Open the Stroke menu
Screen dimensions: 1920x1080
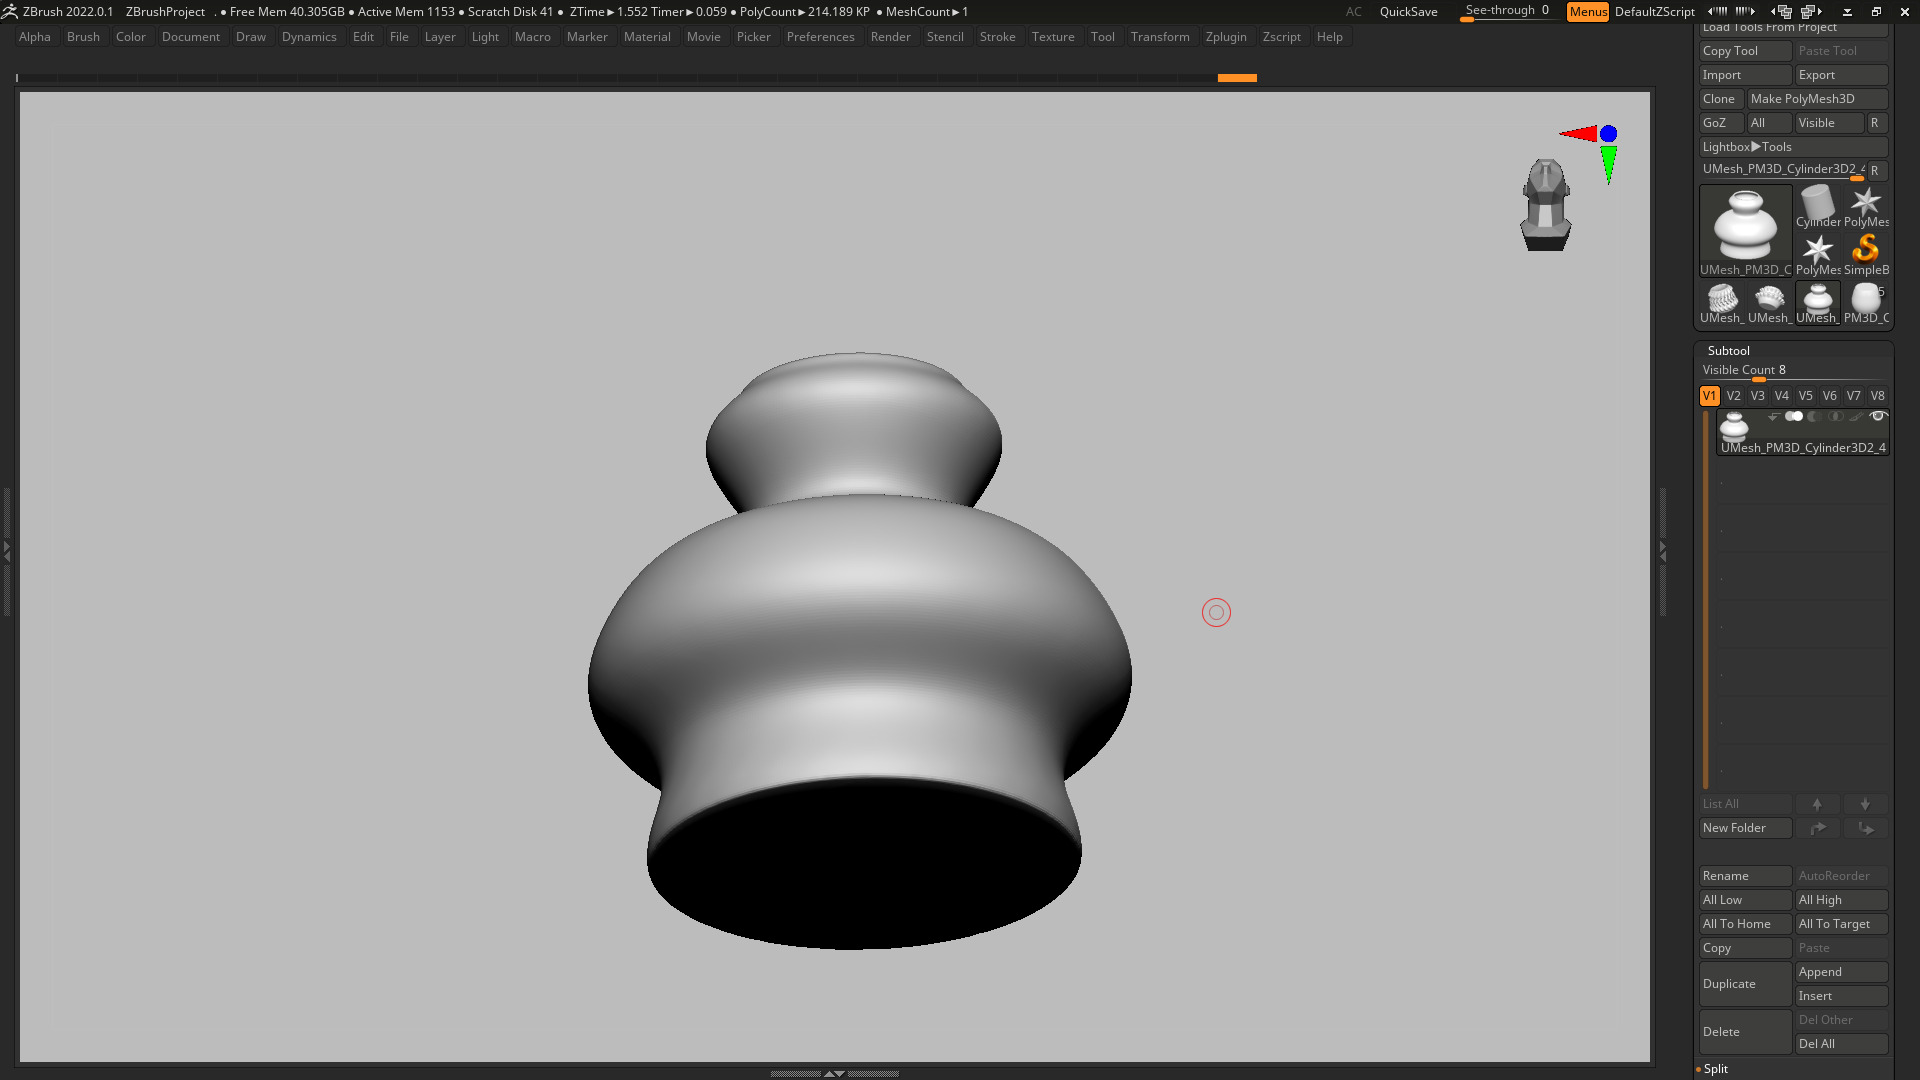coord(997,37)
